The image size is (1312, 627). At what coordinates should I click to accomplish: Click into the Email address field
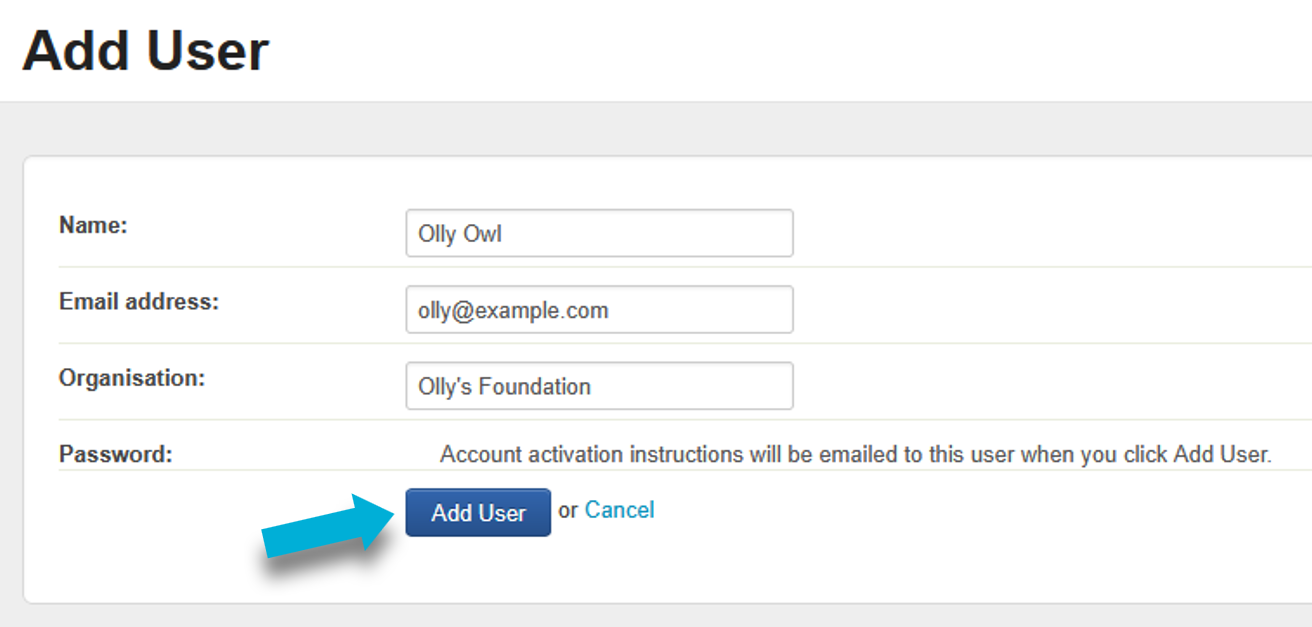coord(599,310)
